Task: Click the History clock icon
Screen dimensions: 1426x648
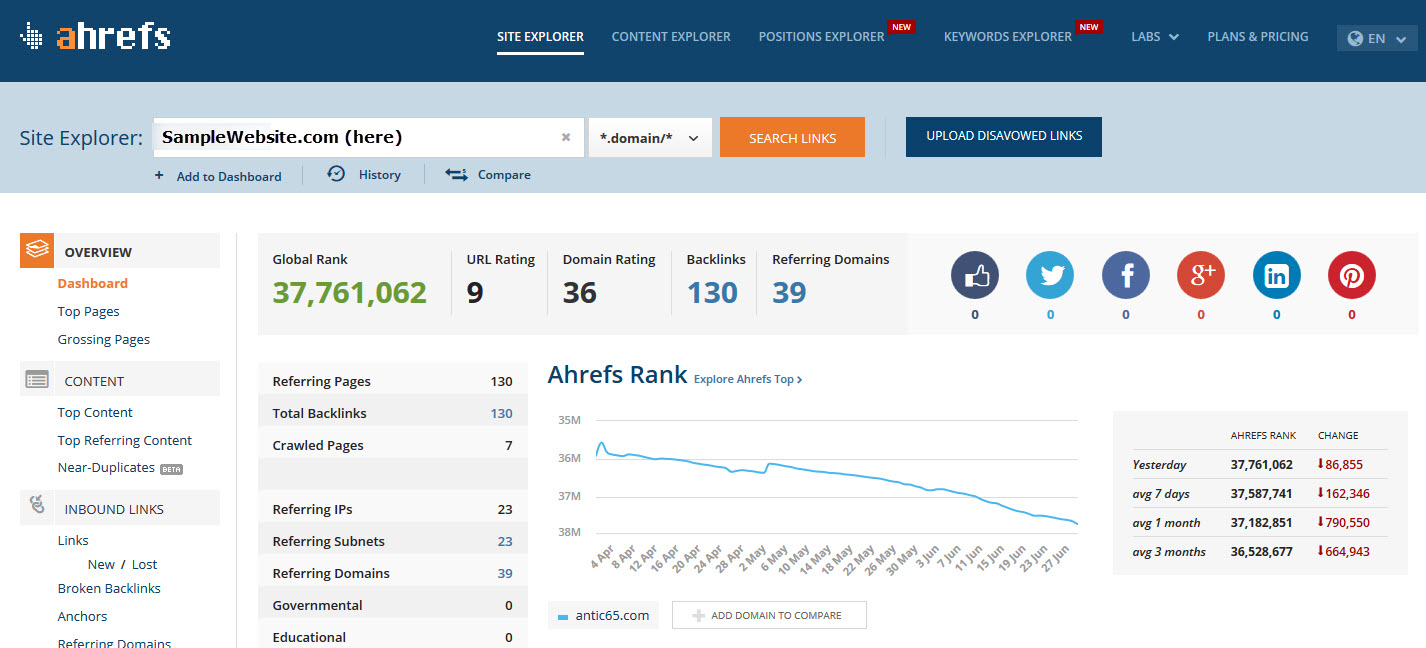Action: tap(336, 174)
